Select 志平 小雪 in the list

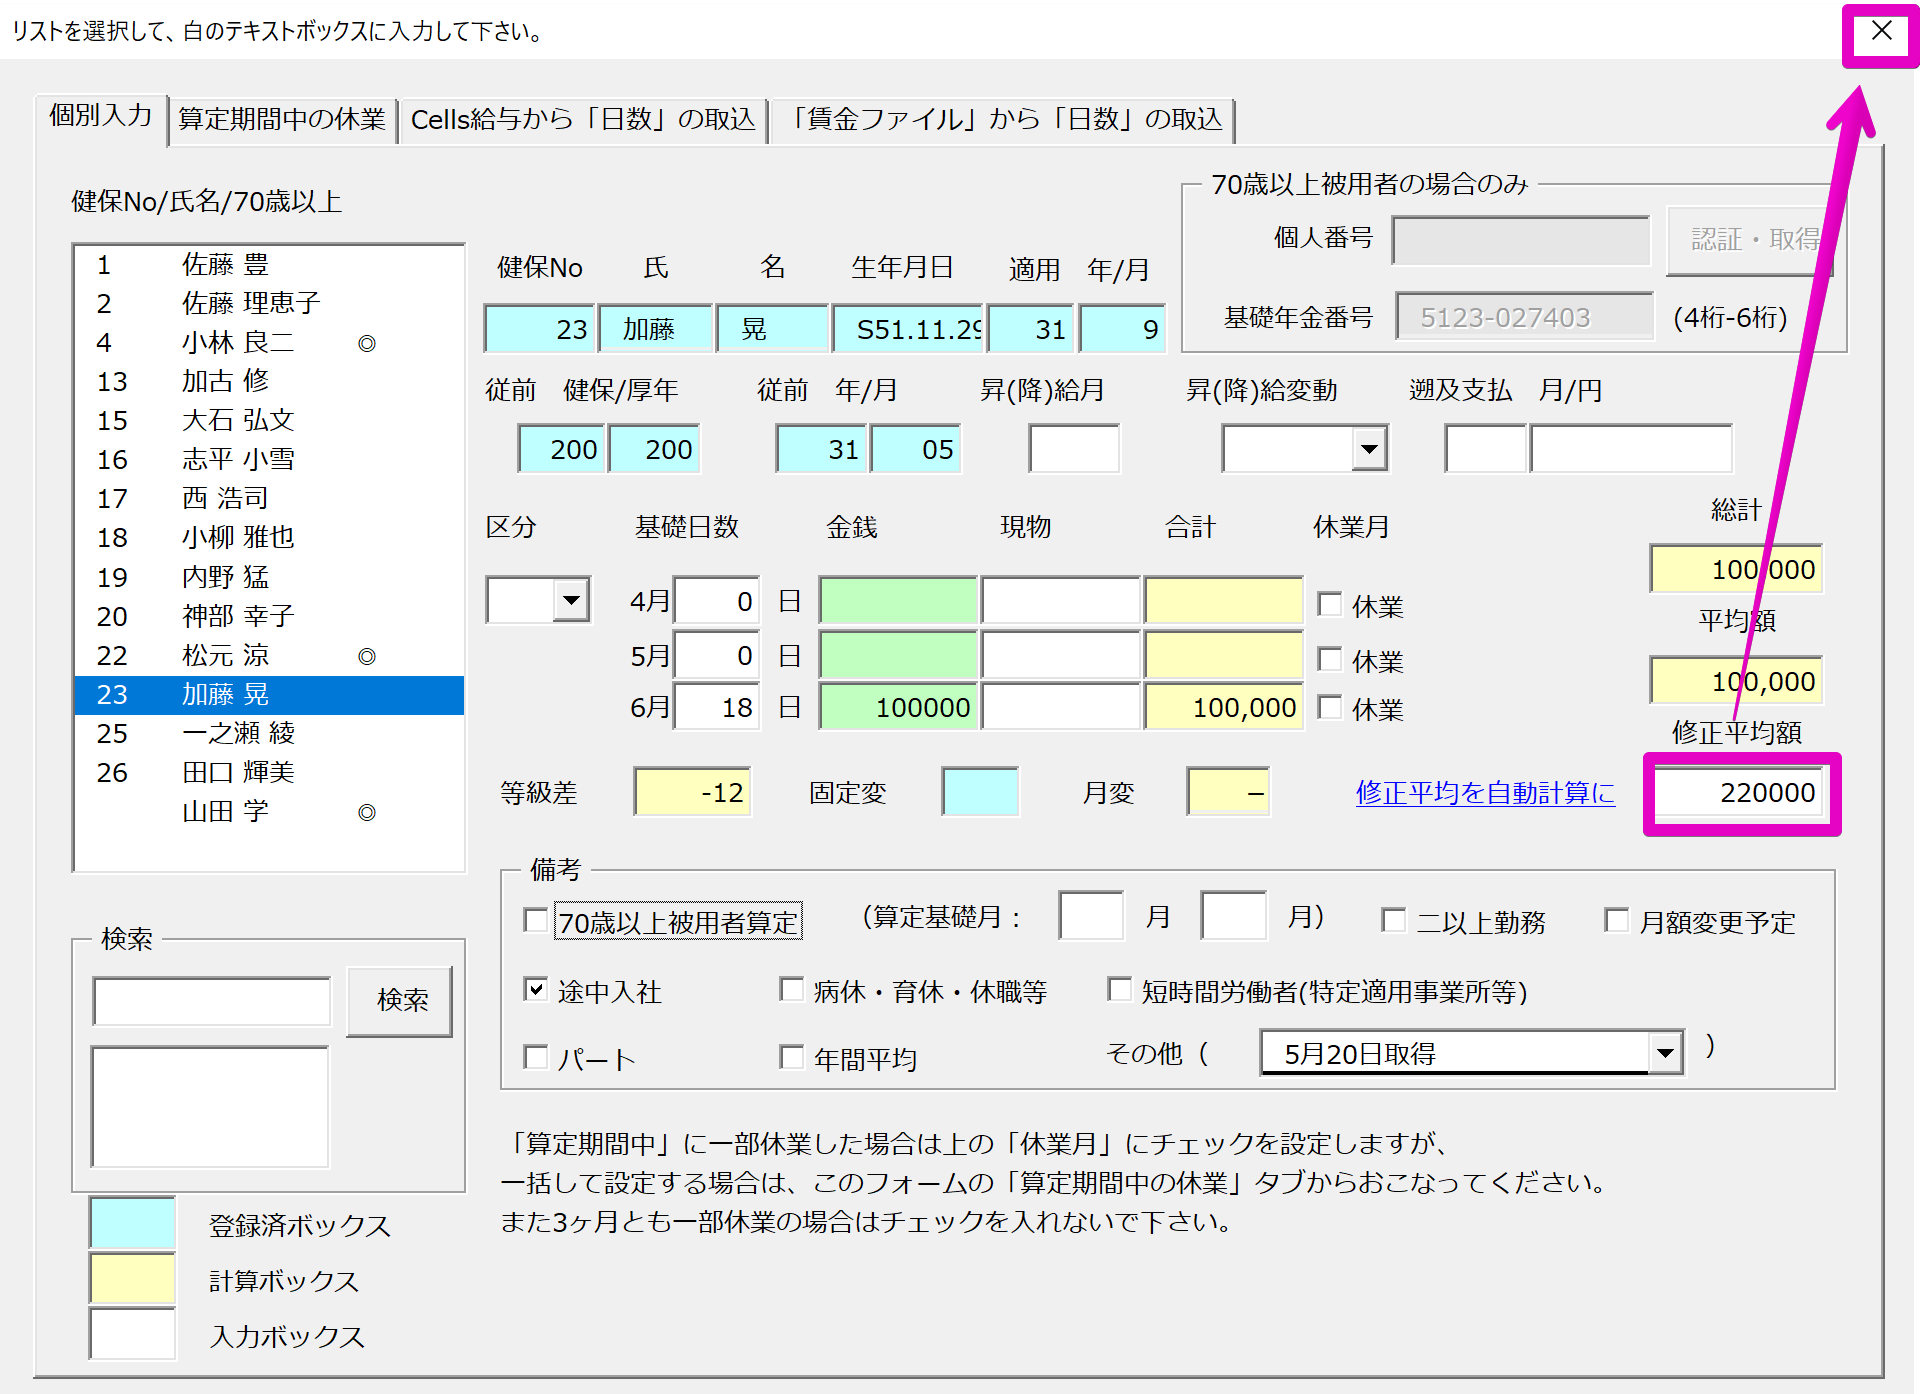coord(269,459)
